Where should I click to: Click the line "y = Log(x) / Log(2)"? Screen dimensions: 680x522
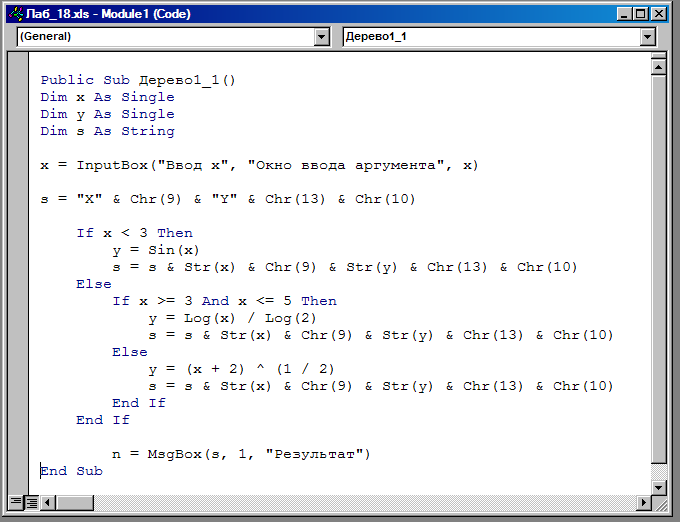tap(232, 318)
